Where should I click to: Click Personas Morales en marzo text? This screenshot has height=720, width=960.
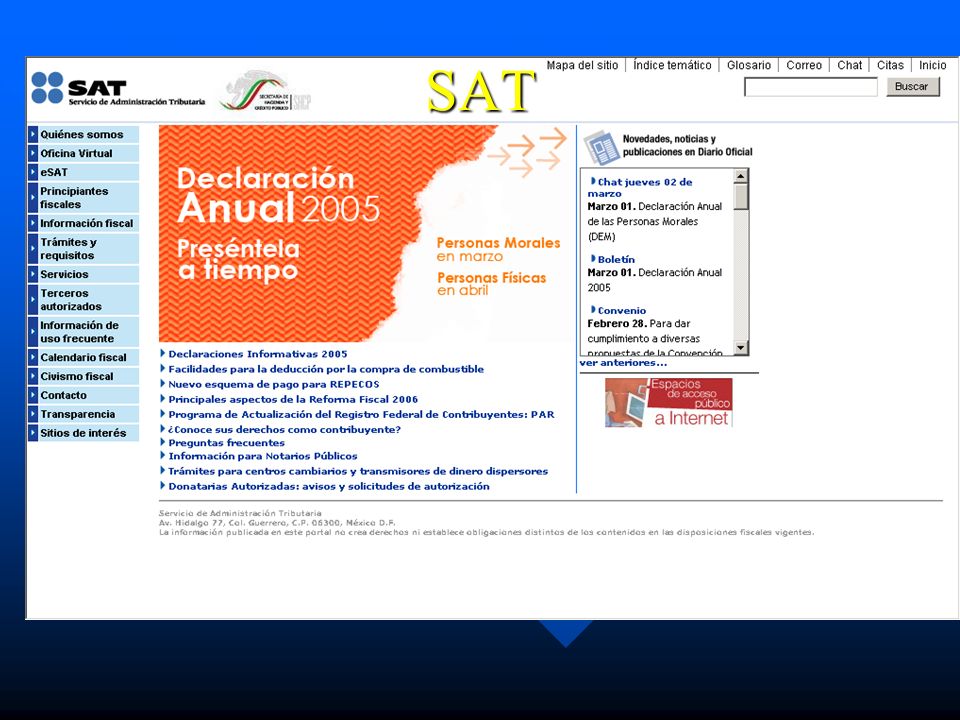498,249
